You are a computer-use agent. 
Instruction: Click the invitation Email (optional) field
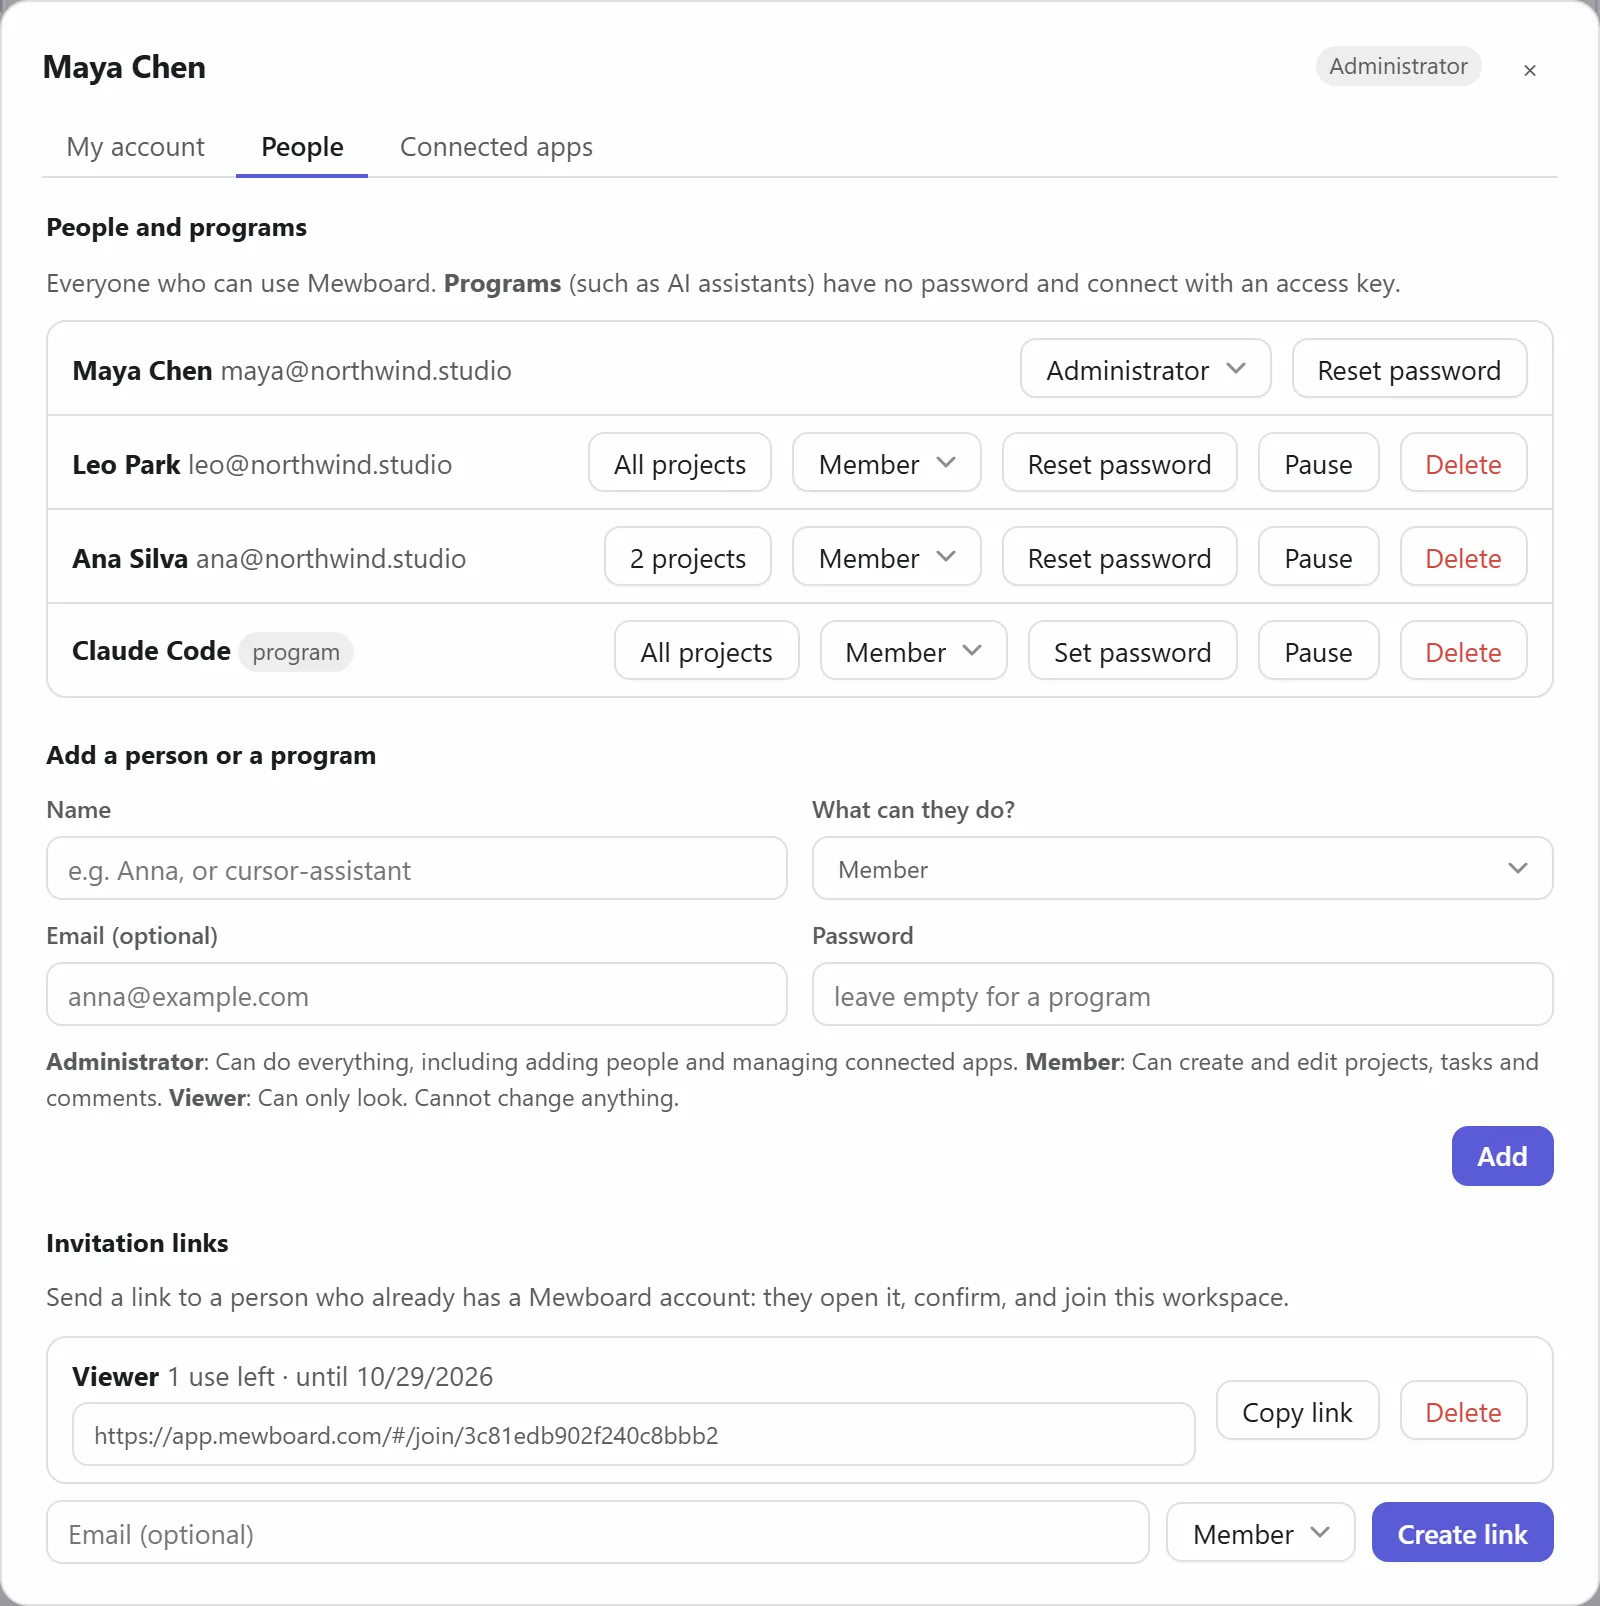click(597, 1533)
